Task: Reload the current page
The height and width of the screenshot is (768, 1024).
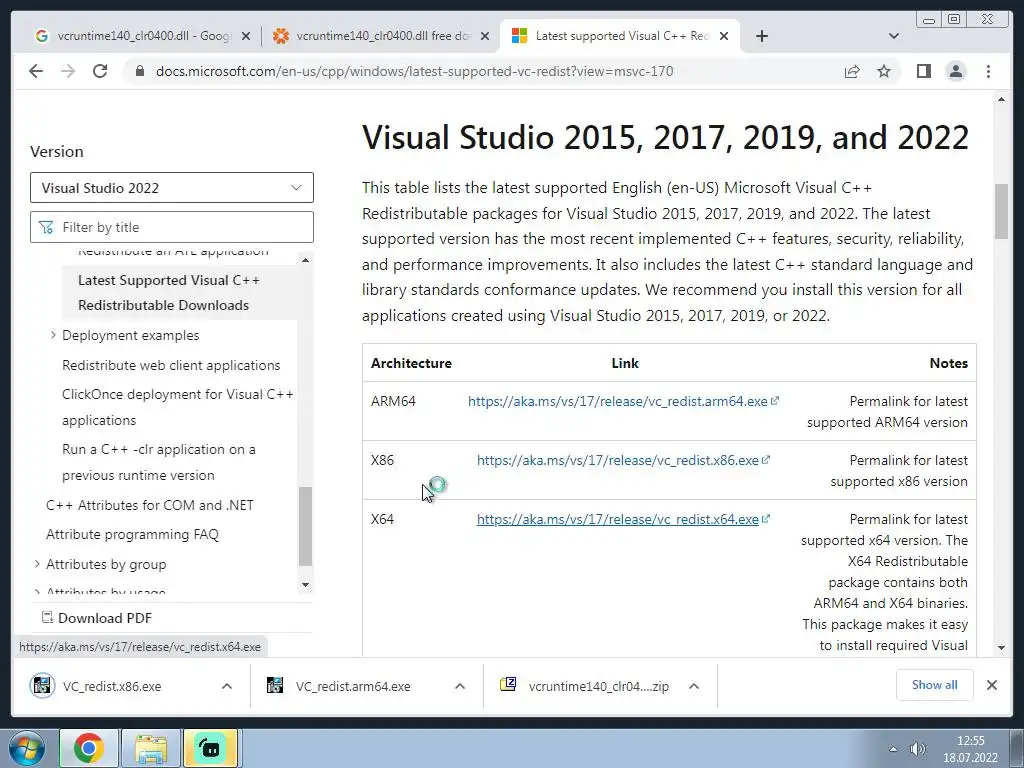Action: coord(100,71)
